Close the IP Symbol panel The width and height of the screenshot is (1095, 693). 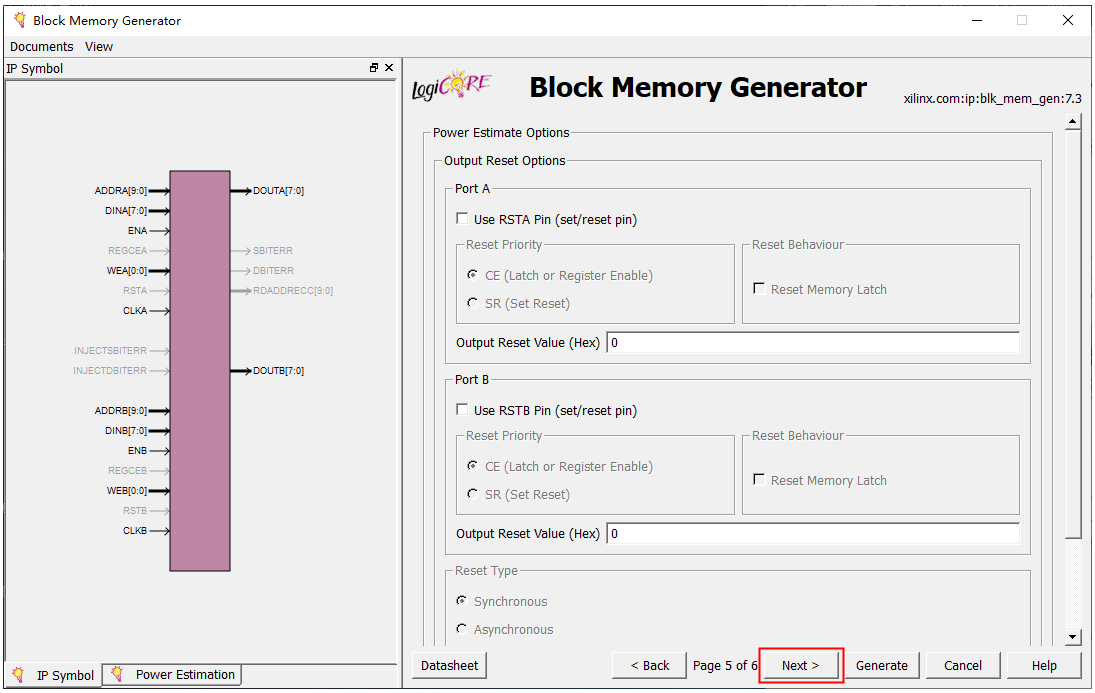389,68
